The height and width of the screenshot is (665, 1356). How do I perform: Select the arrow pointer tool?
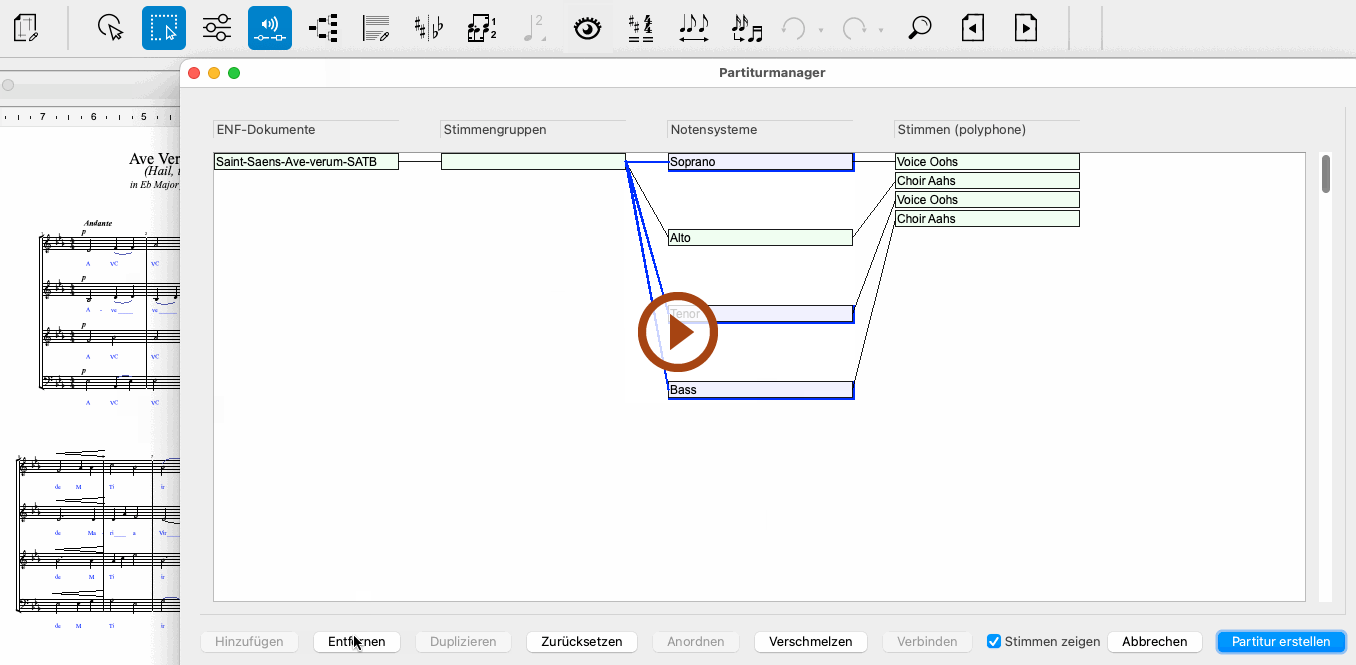[x=111, y=27]
